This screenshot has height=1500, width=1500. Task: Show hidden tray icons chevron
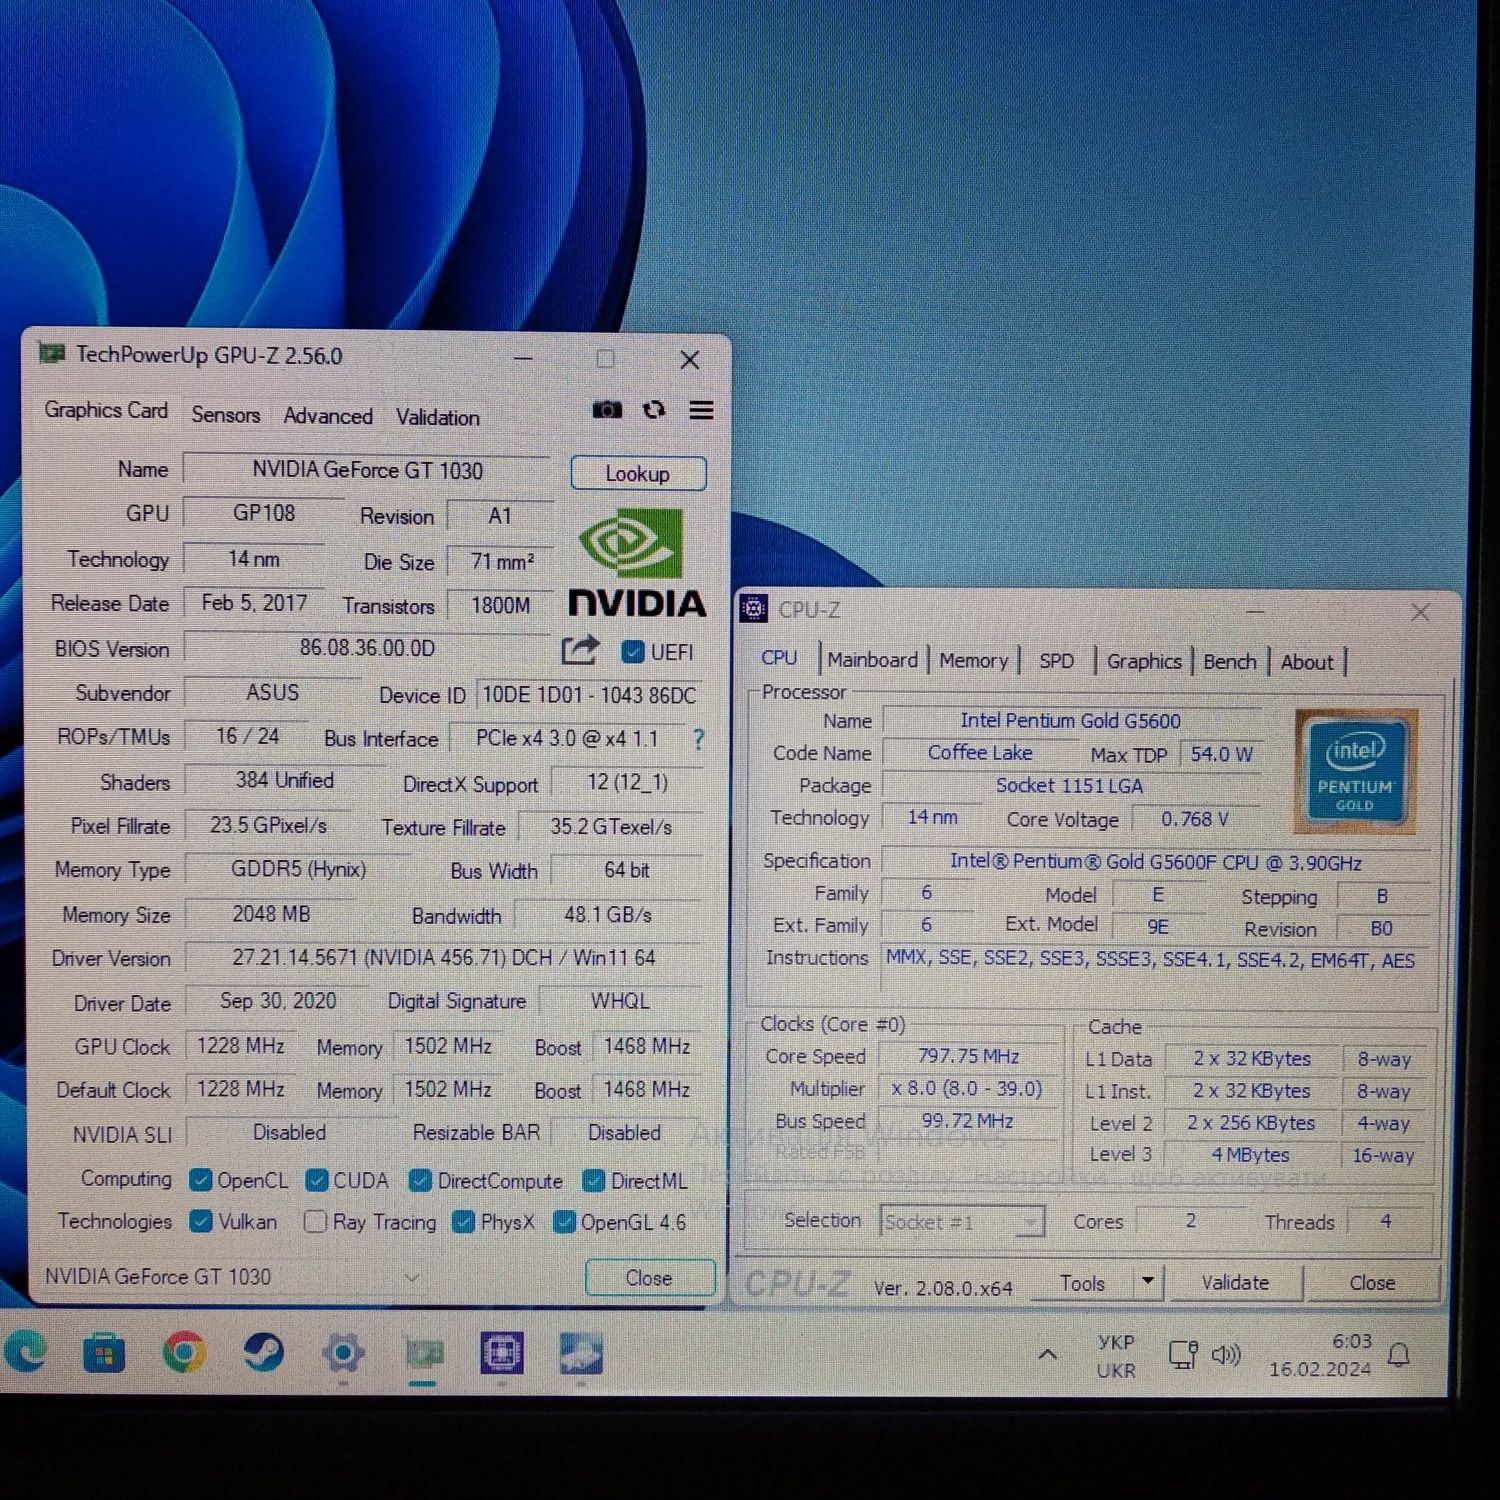[1048, 1355]
